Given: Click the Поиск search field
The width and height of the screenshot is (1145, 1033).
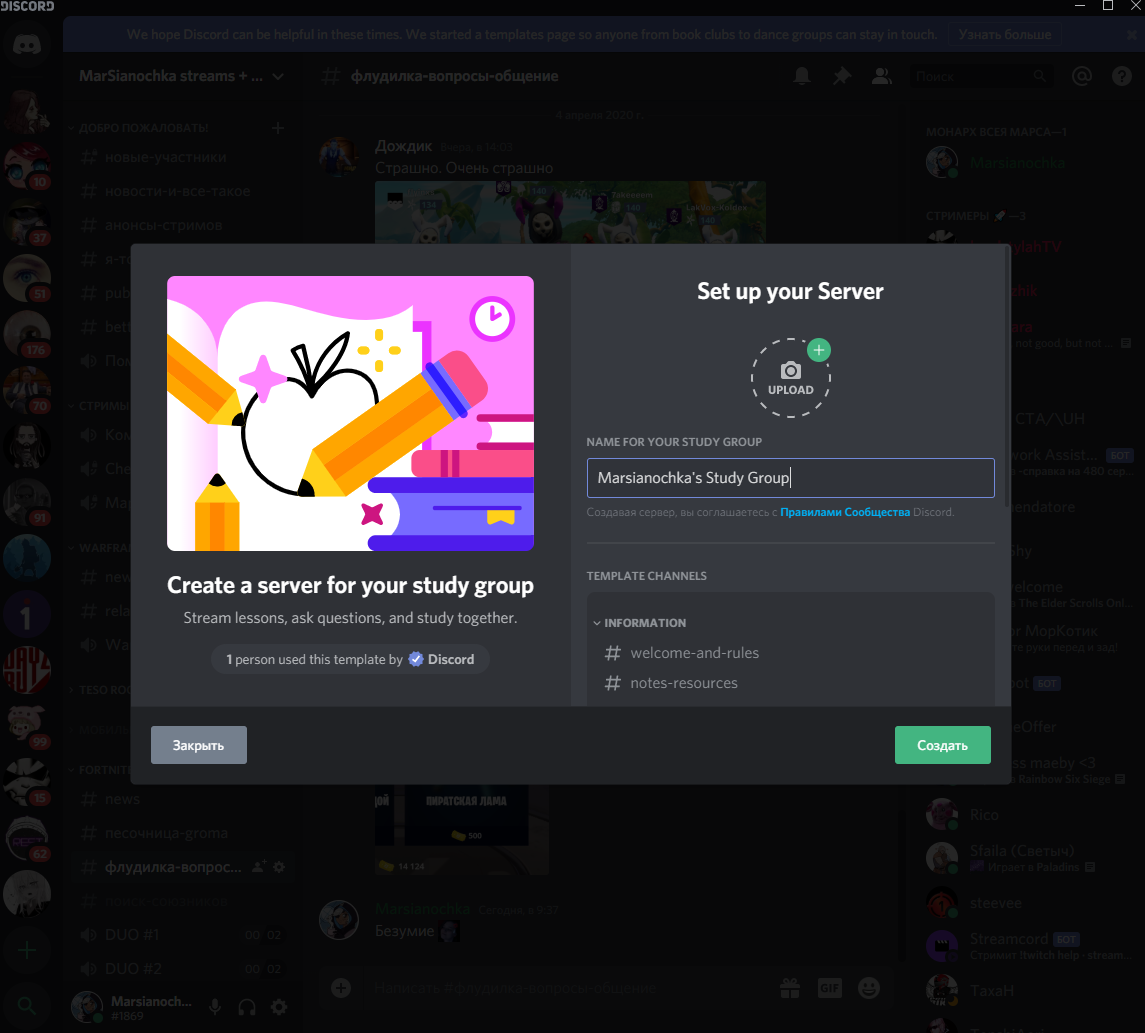Looking at the screenshot, I should tap(981, 76).
